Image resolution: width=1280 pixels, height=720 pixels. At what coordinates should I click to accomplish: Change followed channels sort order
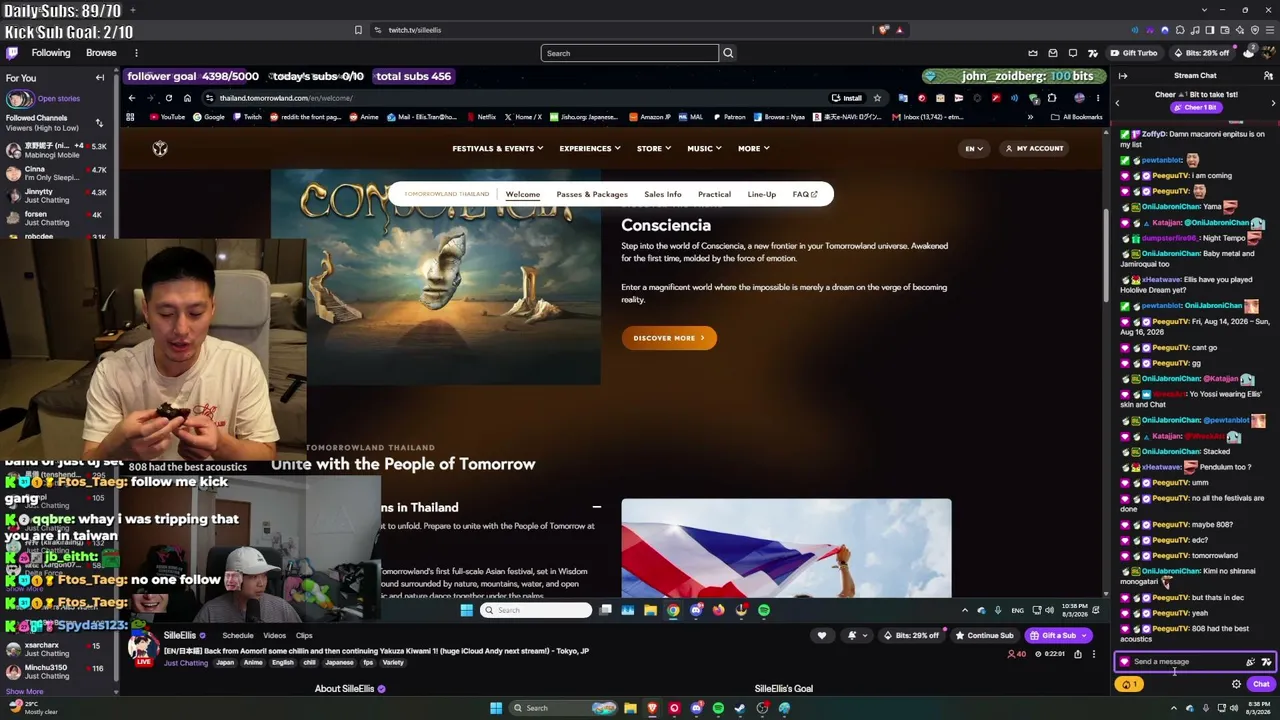[x=99, y=123]
